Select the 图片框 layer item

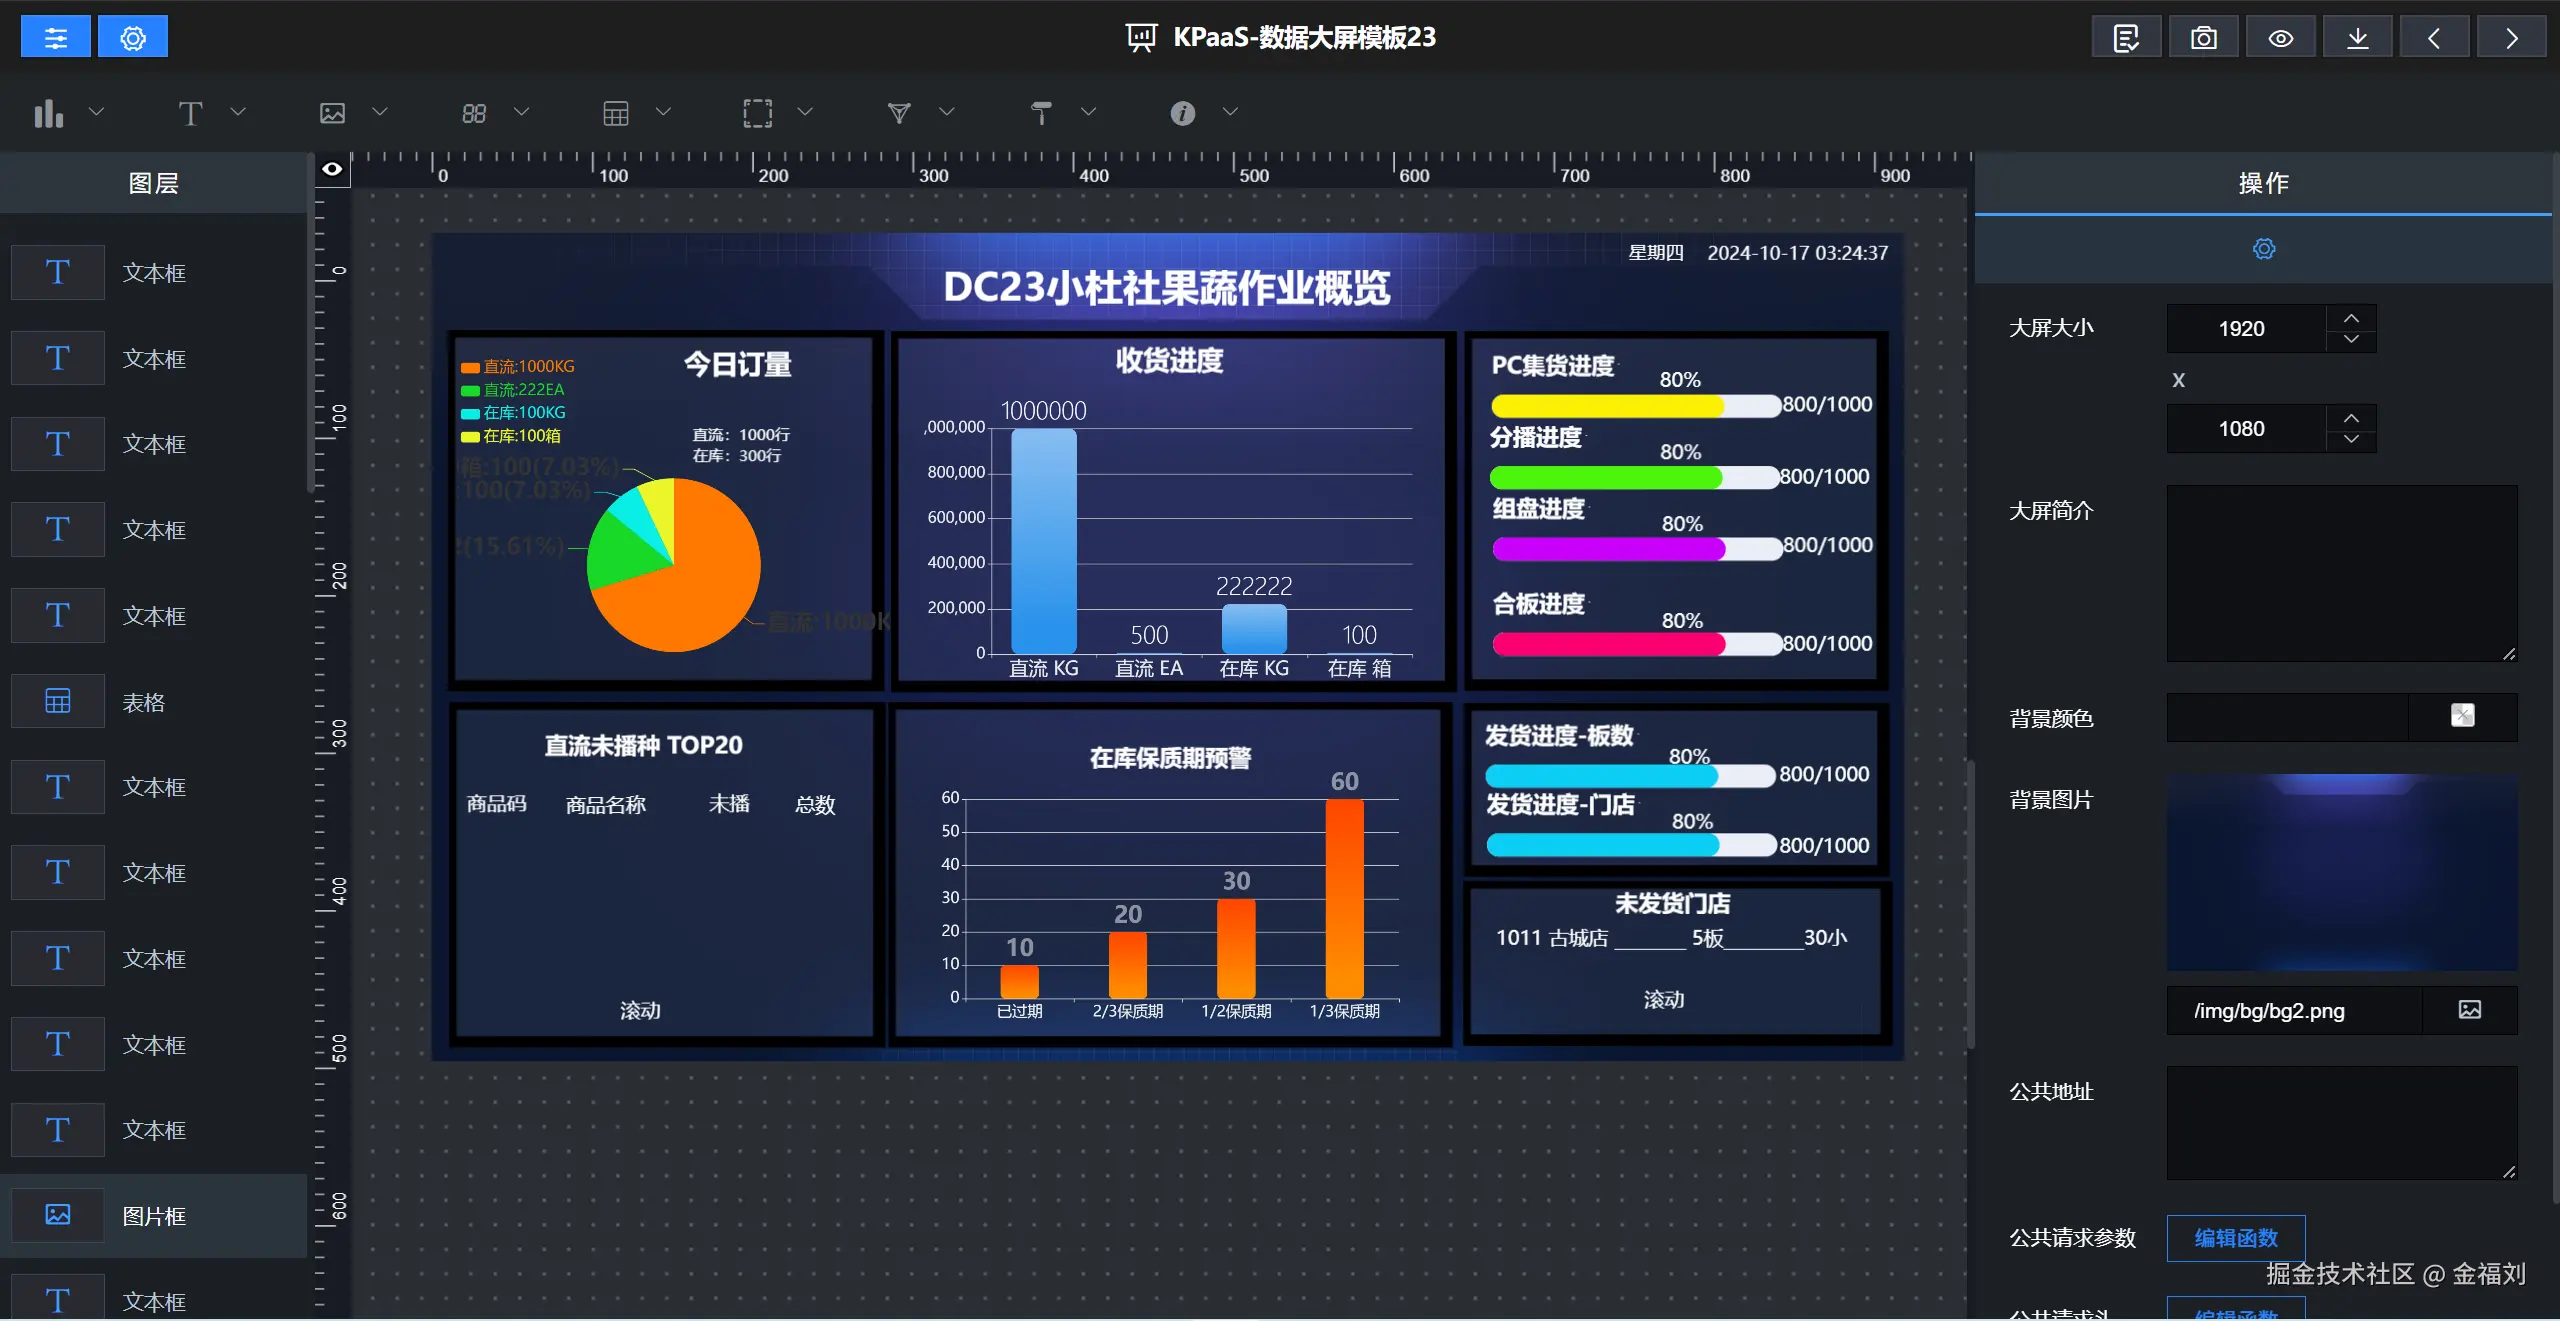(x=154, y=1216)
